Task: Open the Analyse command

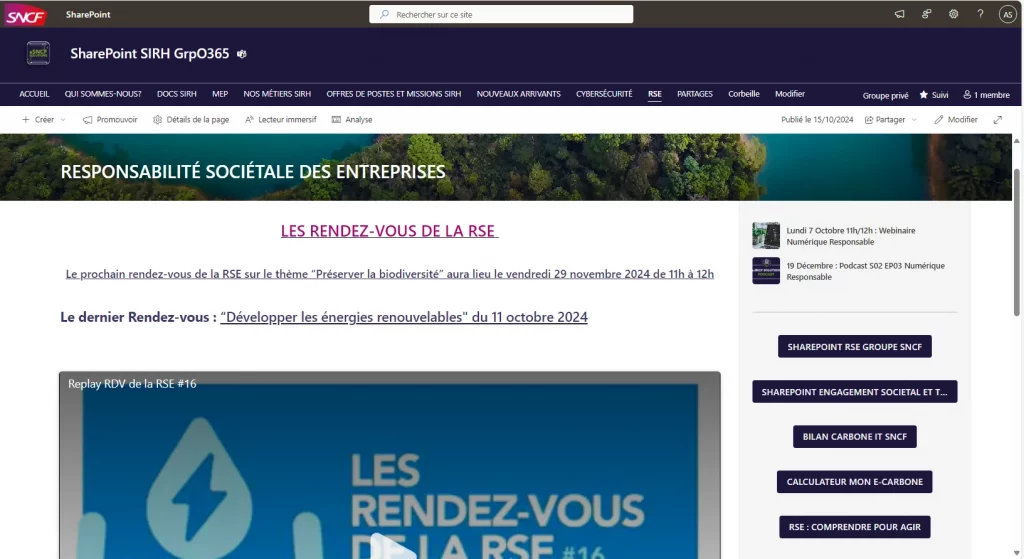Action: pyautogui.click(x=352, y=120)
